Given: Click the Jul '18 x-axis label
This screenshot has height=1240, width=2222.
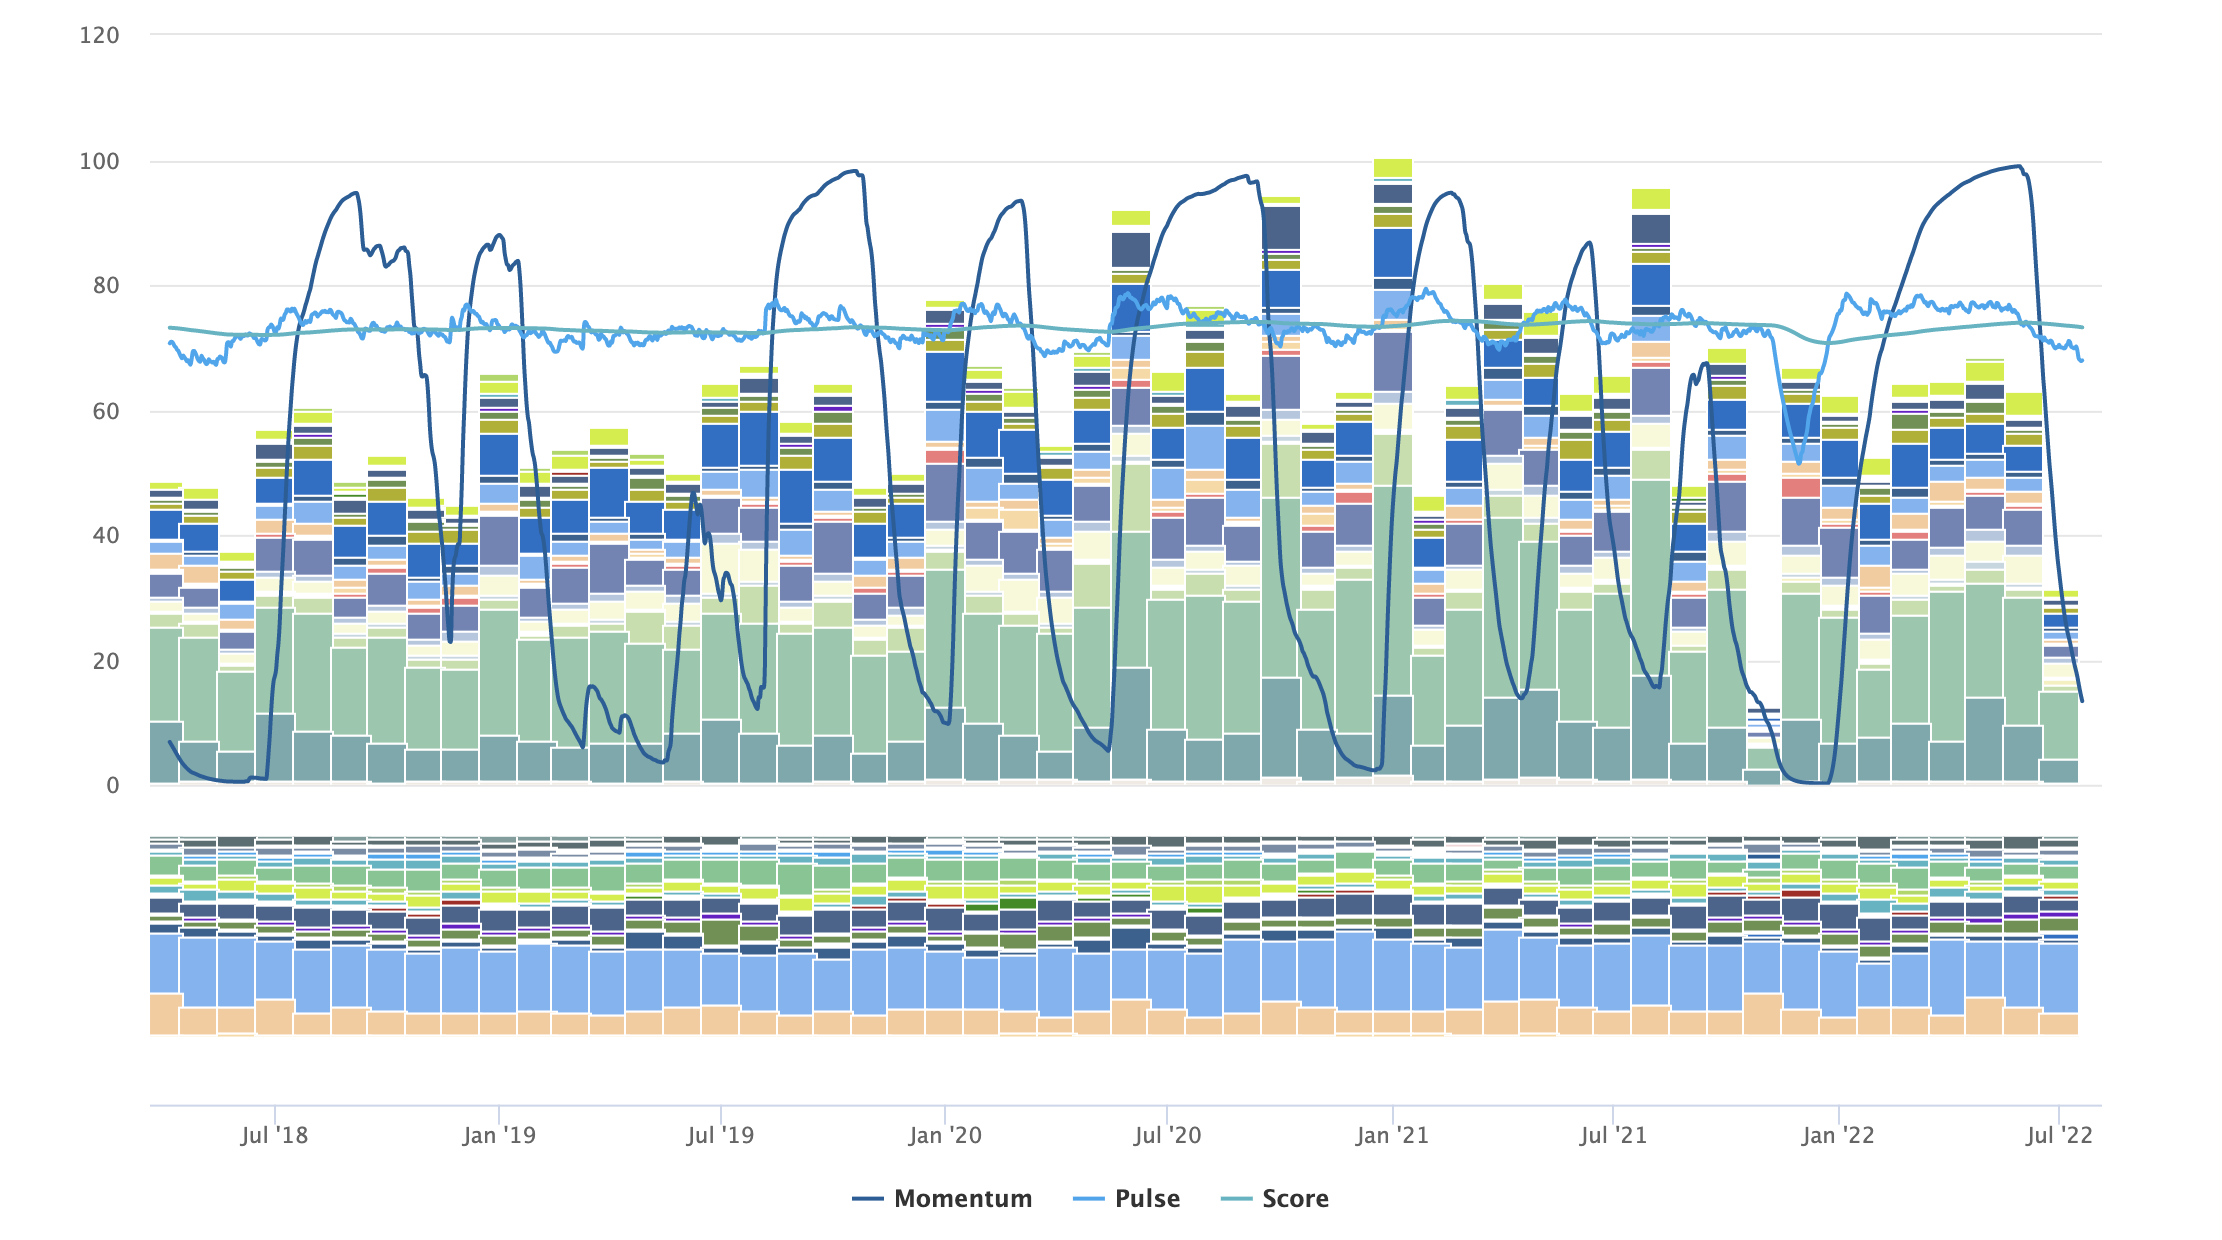Looking at the screenshot, I should [274, 1135].
